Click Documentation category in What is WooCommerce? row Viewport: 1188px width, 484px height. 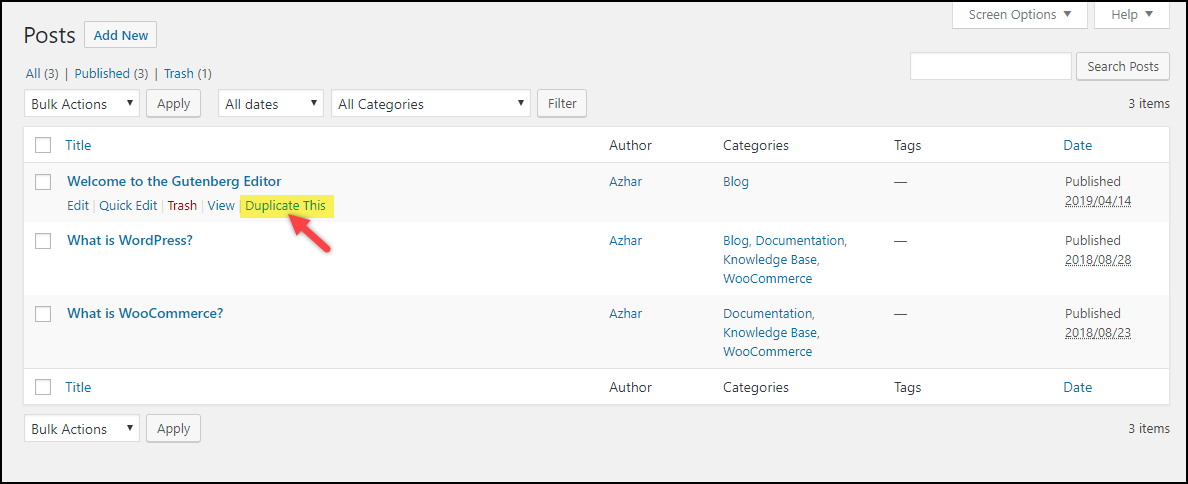tap(768, 313)
